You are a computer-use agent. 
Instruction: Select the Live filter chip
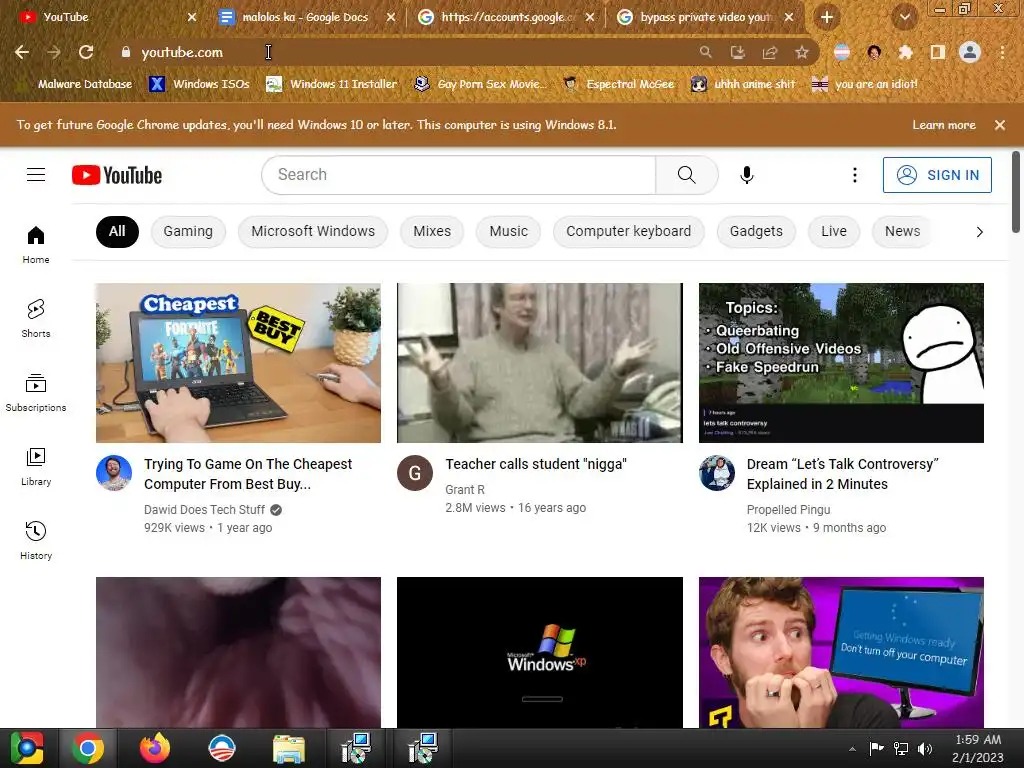click(x=834, y=232)
